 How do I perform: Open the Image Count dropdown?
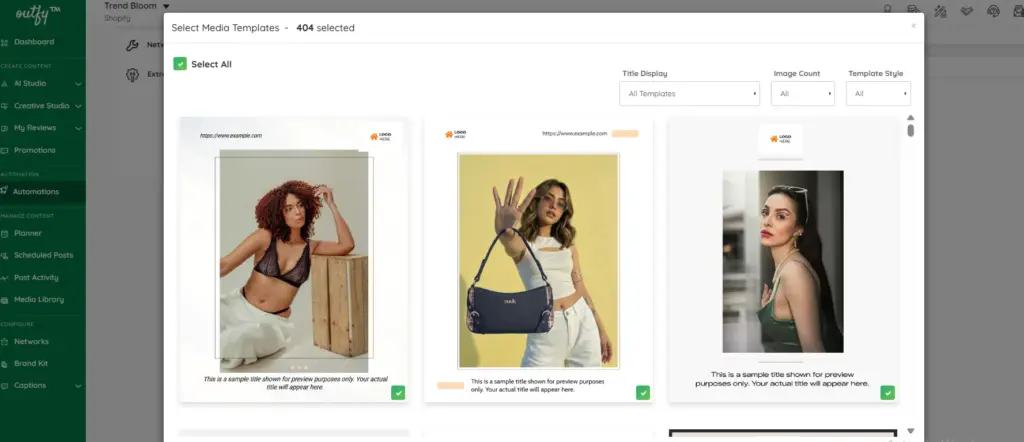tap(803, 93)
